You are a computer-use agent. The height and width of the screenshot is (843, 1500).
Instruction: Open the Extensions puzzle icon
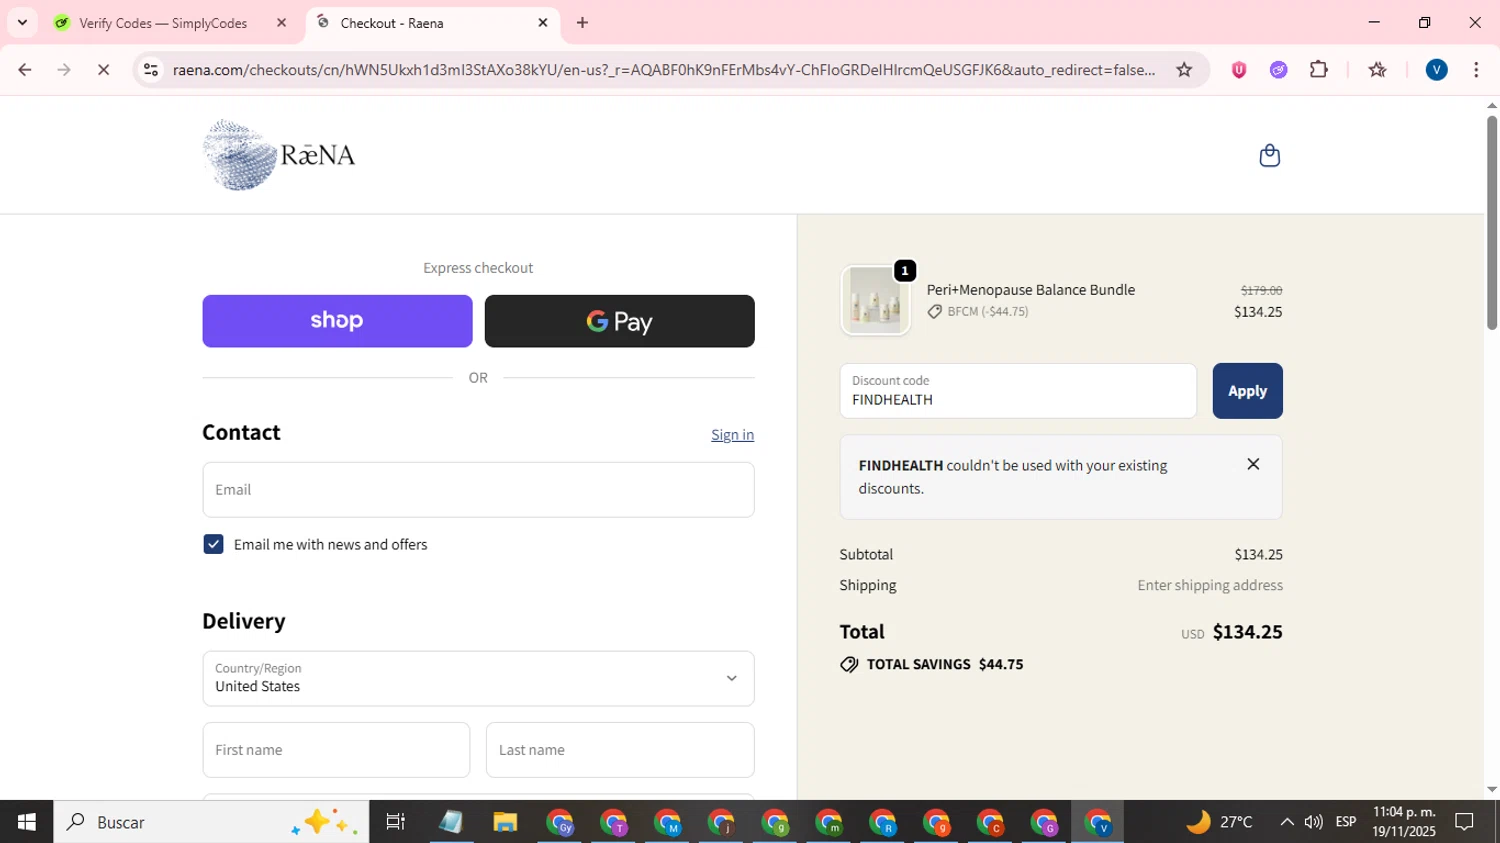1319,70
